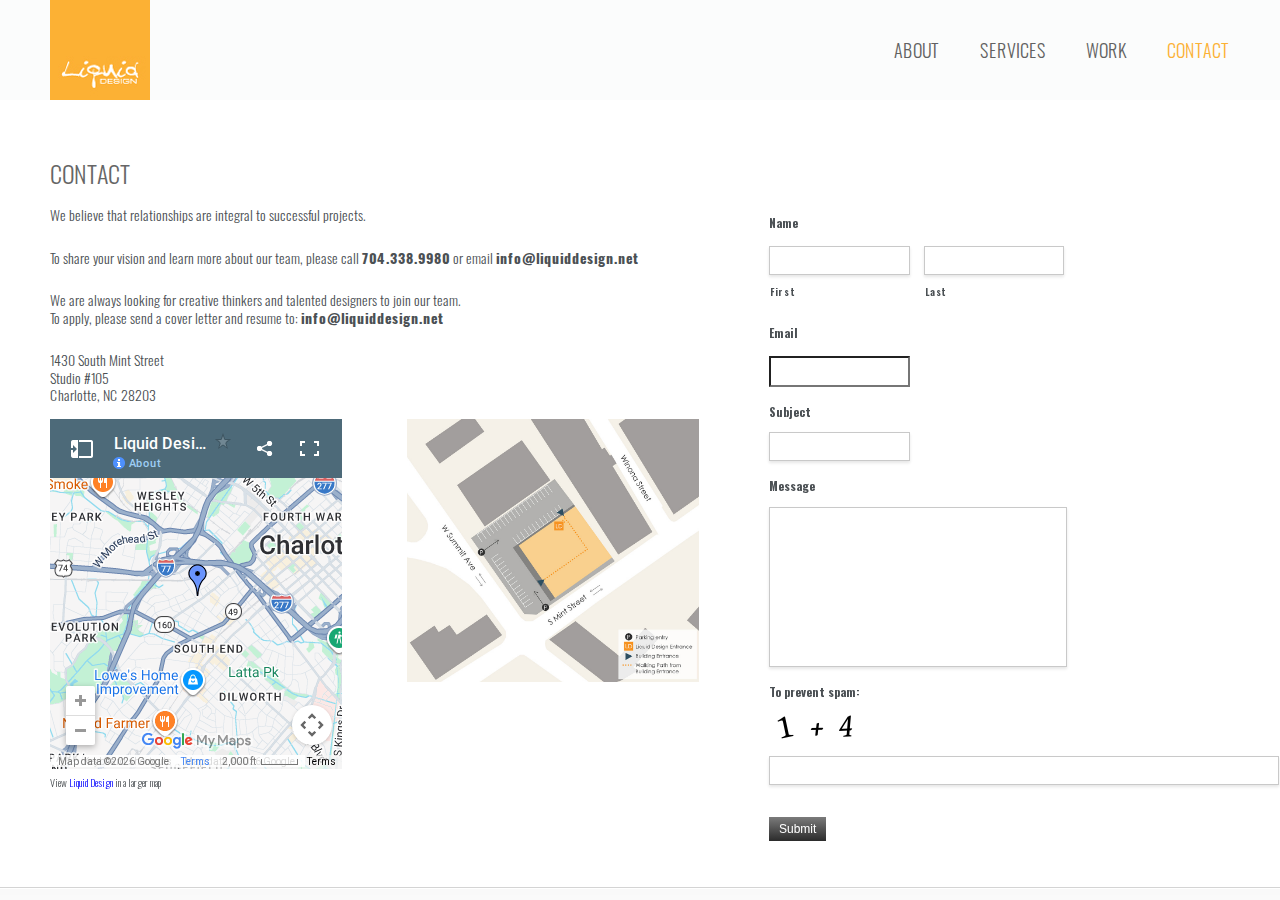
Task: Share the embedded map
Action: coord(264,449)
